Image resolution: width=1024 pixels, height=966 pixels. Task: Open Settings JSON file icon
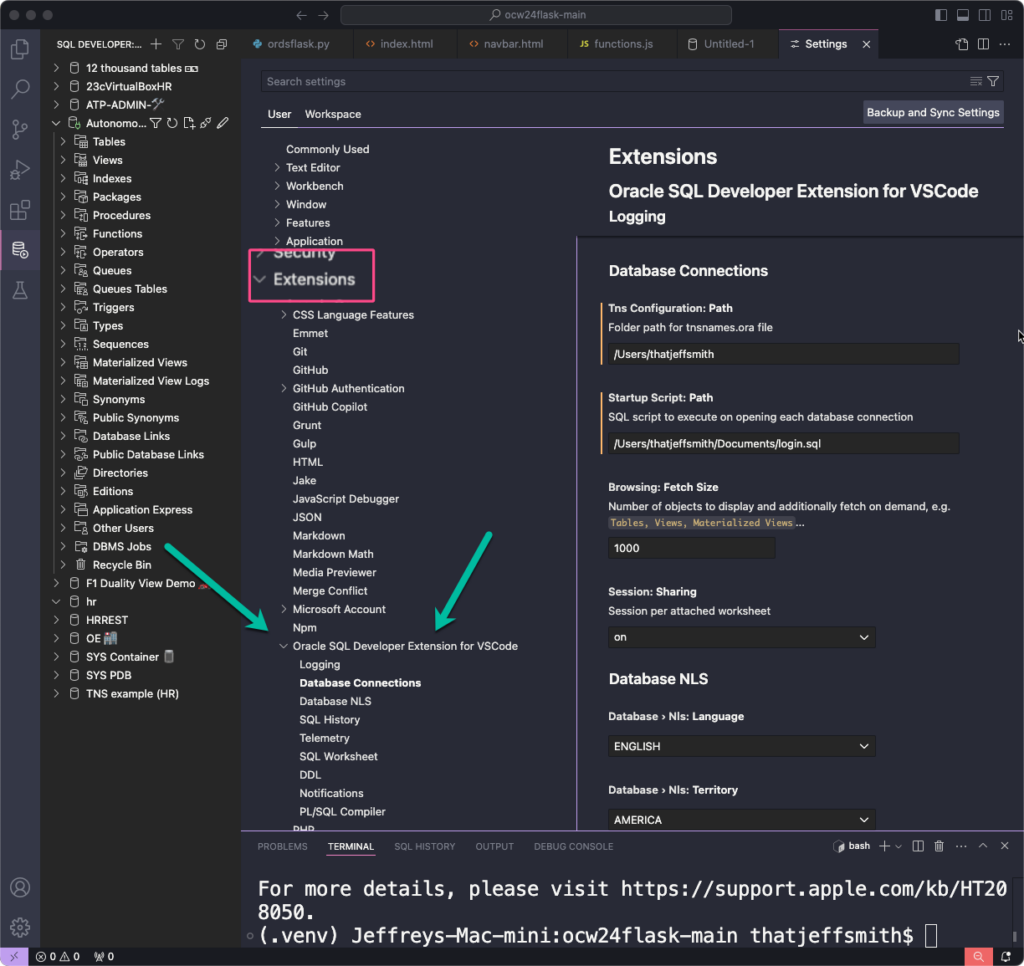[961, 44]
